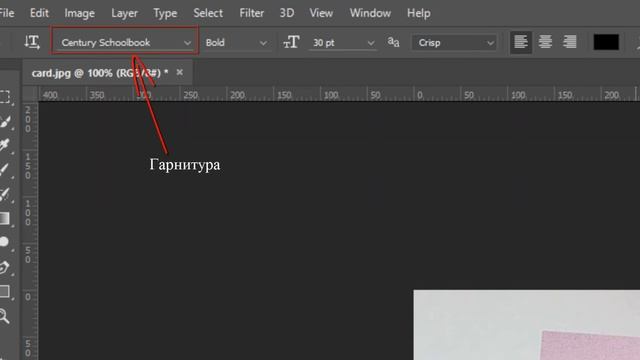Pick the Eyedropper tool

click(5, 145)
